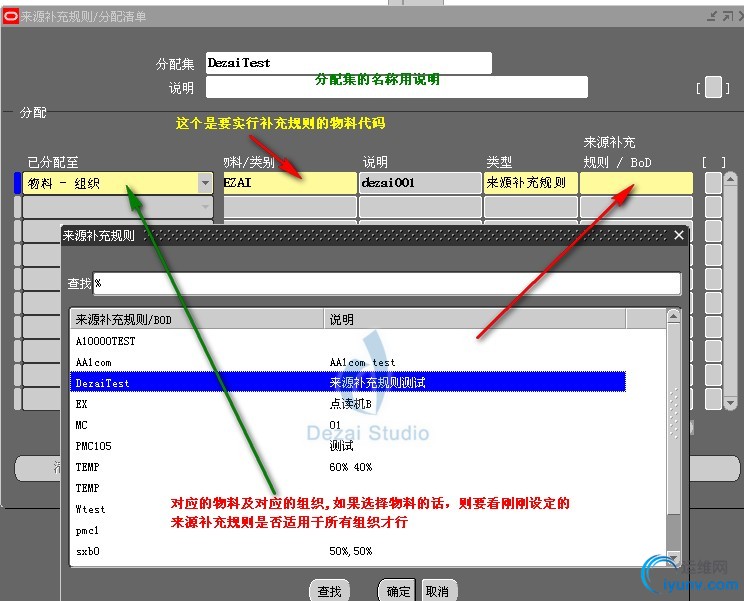Screen dimensions: 744x601
Task: Select the MC rule row
Action: click(x=348, y=425)
